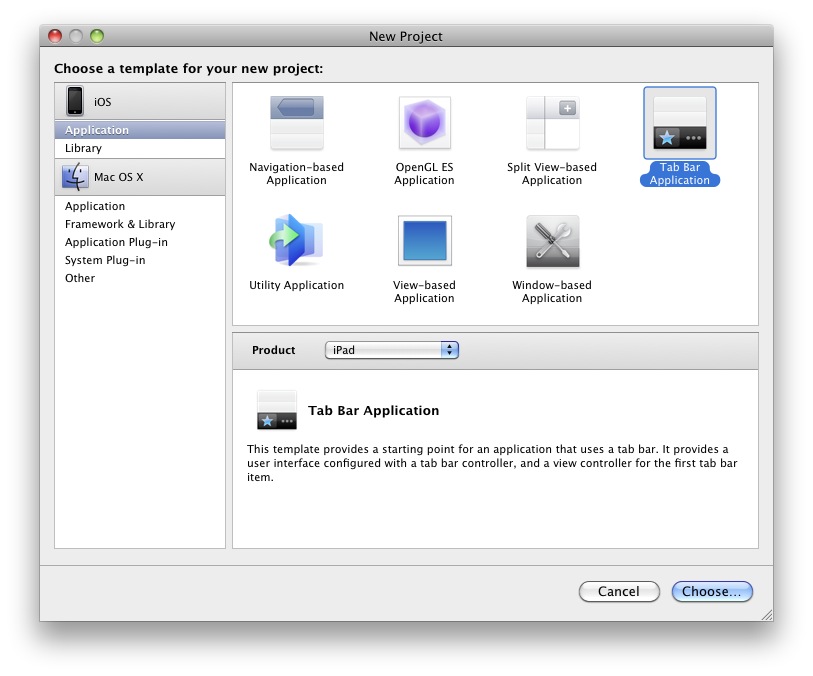Viewport: 813px width, 676px height.
Task: Click the iOS section header
Action: pyautogui.click(x=140, y=101)
